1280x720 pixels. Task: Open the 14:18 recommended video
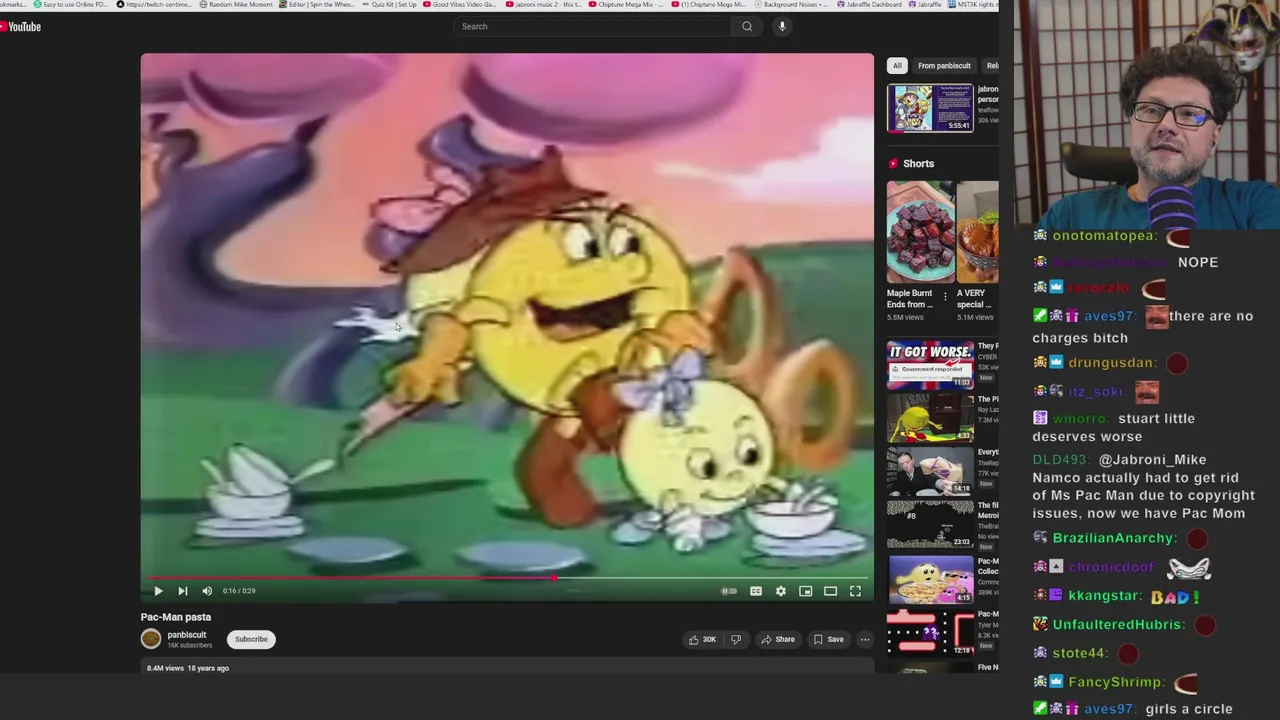[930, 470]
